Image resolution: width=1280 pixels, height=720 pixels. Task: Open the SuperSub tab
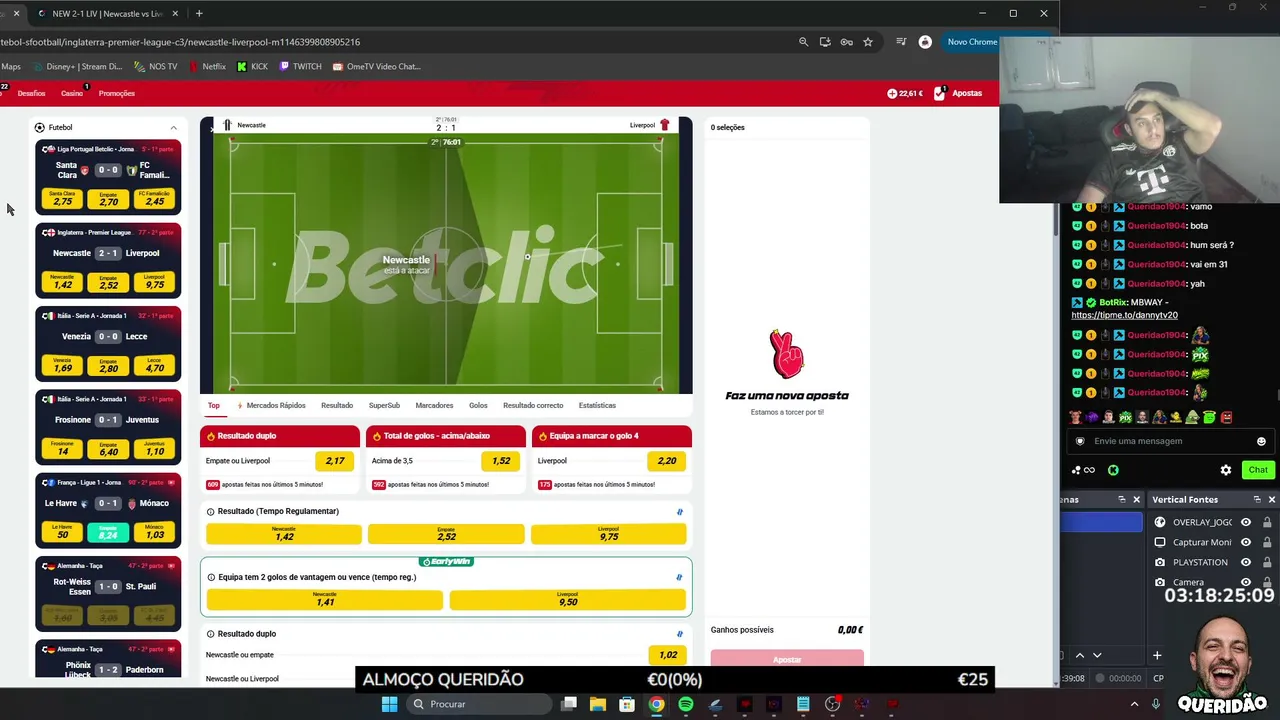[384, 405]
